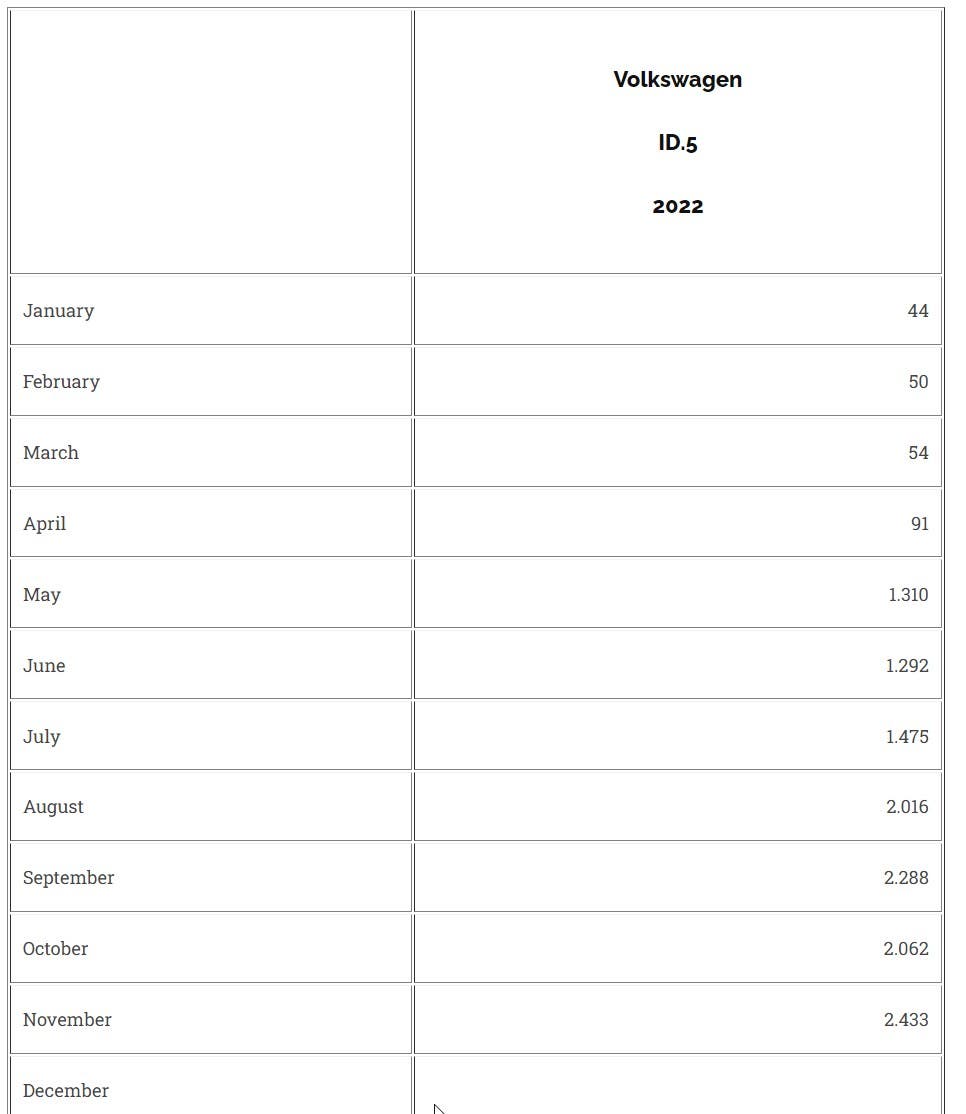Click the March value 54

coord(917,453)
